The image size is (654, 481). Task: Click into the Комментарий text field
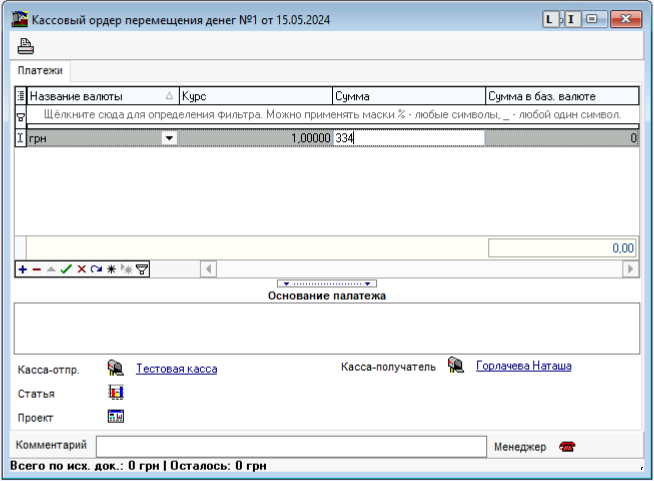click(290, 446)
